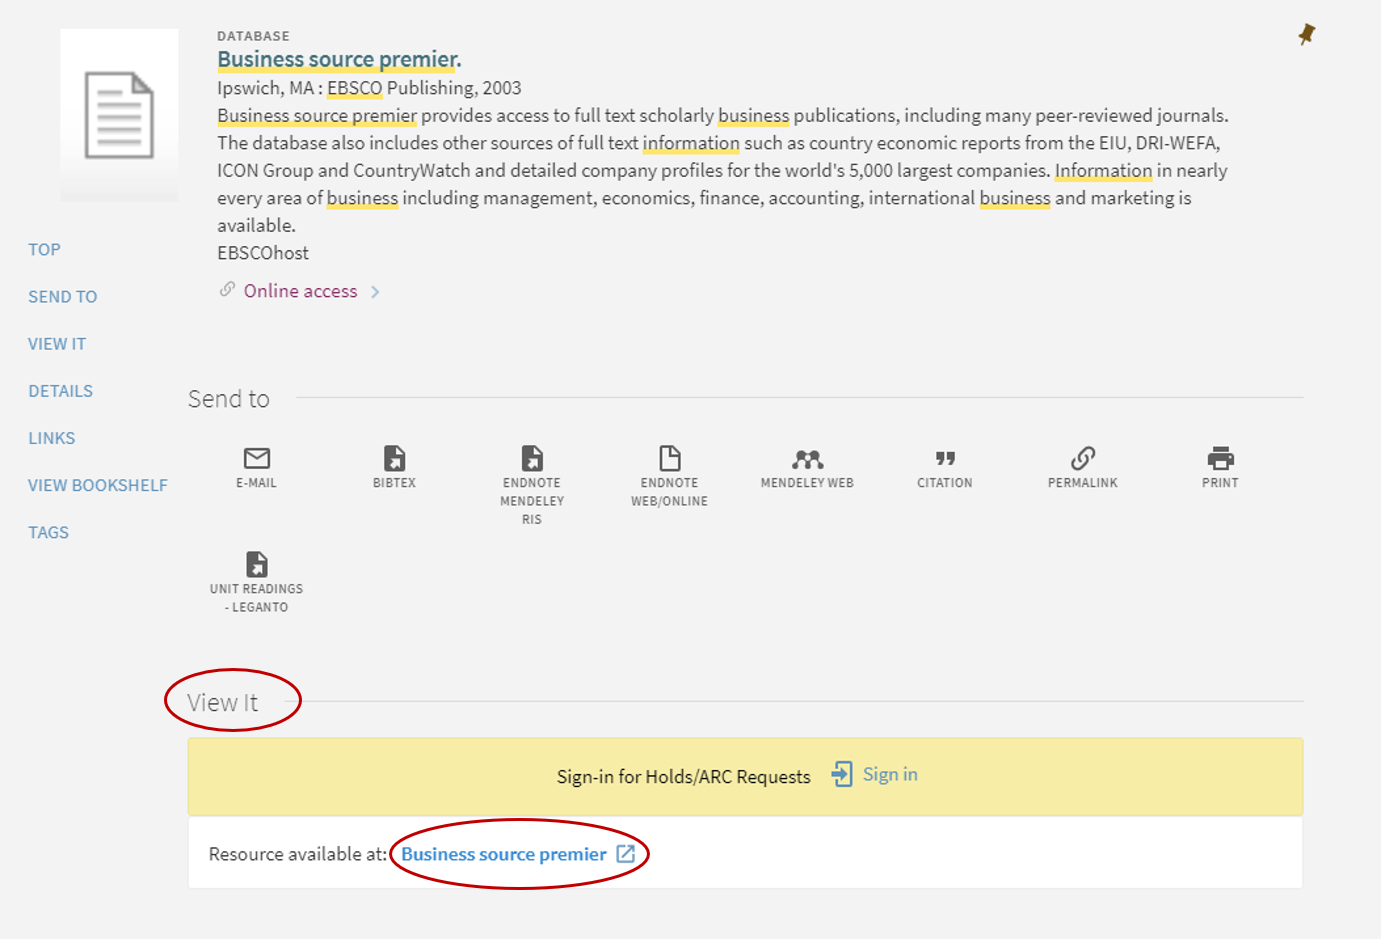The image size is (1381, 939).
Task: Go to the DETAILS section
Action: click(60, 391)
